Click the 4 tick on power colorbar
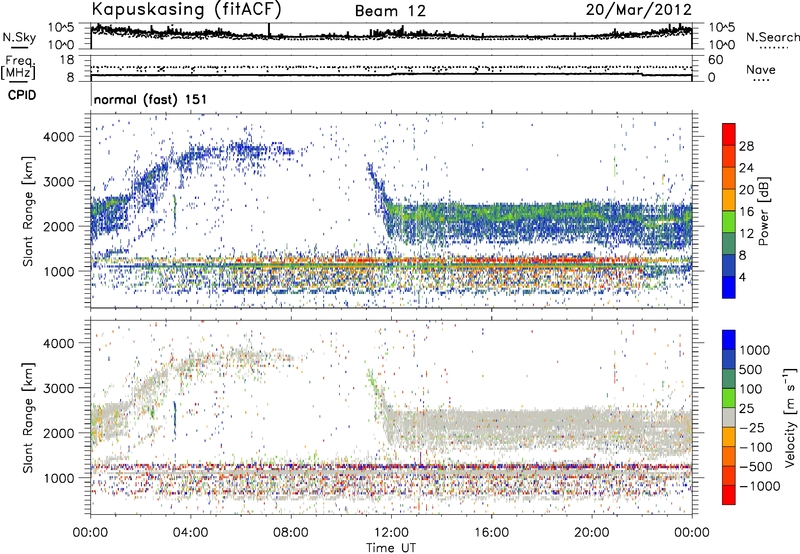The width and height of the screenshot is (800, 554). 743,278
